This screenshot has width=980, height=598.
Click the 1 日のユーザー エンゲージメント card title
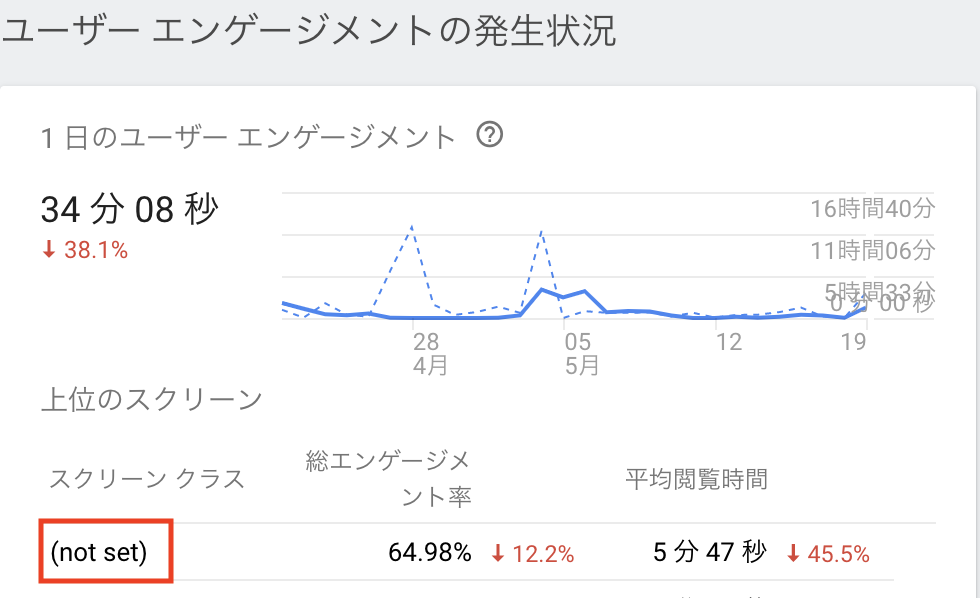coord(248,137)
